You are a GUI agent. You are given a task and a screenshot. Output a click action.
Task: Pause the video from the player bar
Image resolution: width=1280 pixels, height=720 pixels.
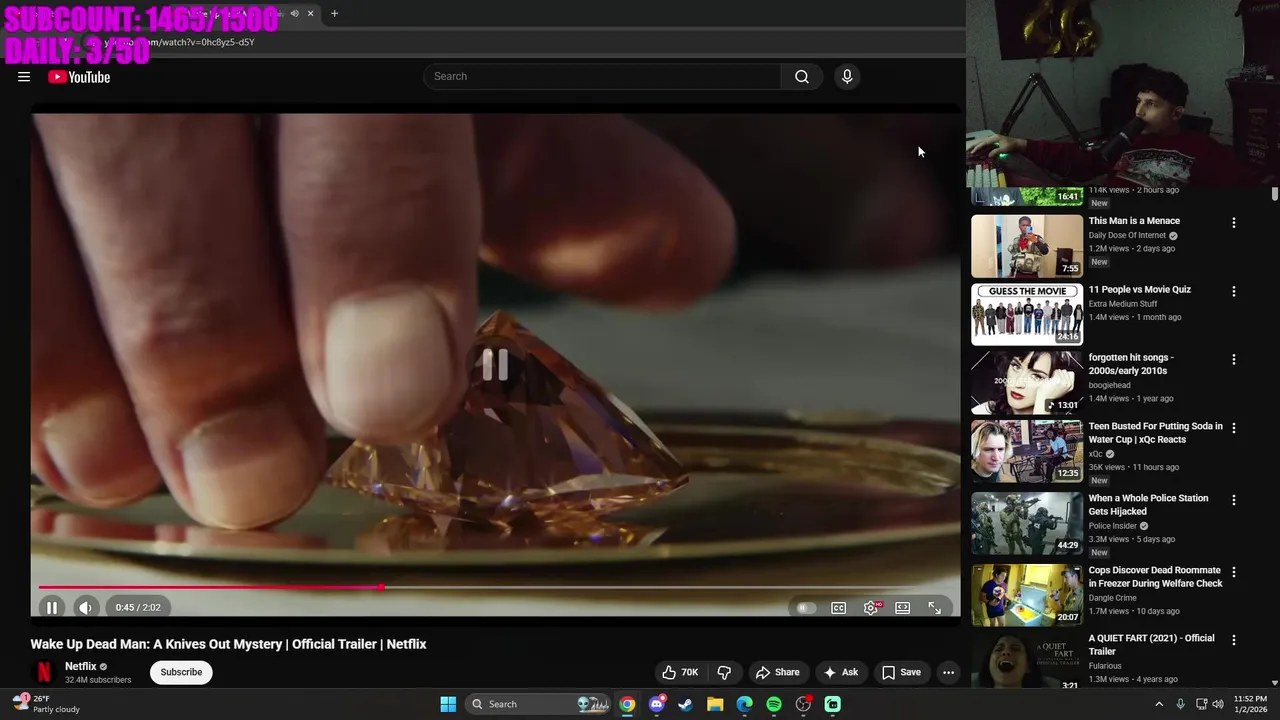pos(51,607)
